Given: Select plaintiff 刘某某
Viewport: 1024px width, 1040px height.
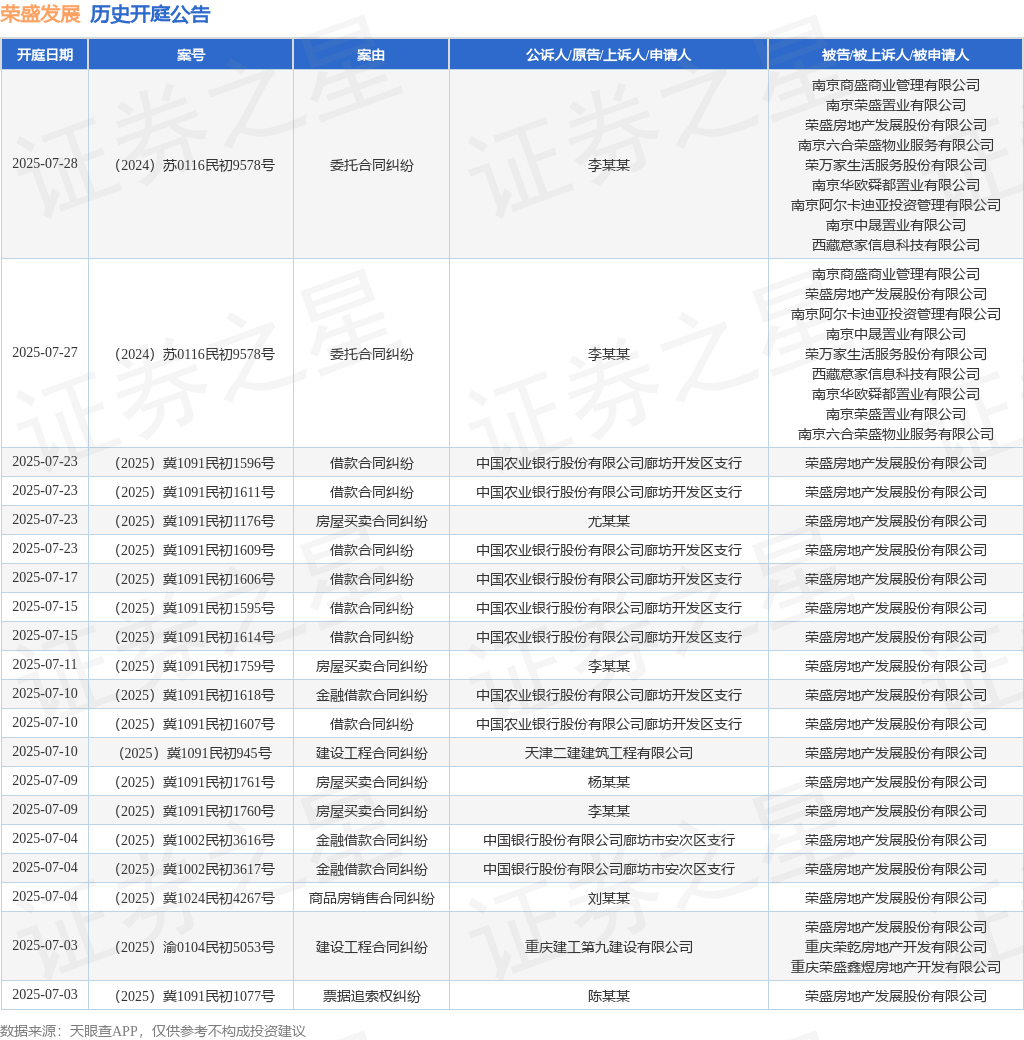Looking at the screenshot, I should [x=609, y=898].
